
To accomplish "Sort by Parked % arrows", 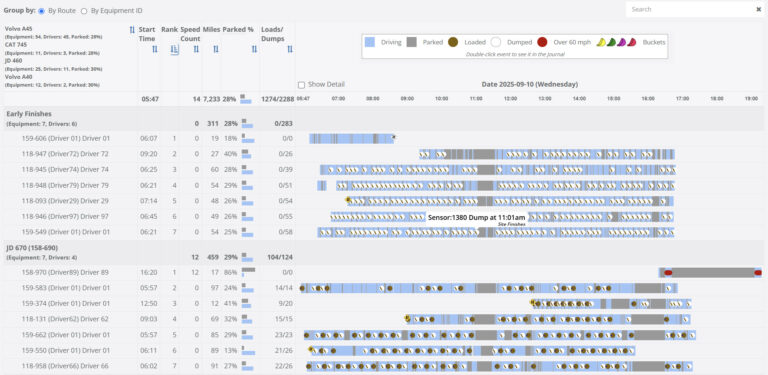I will tap(254, 49).
